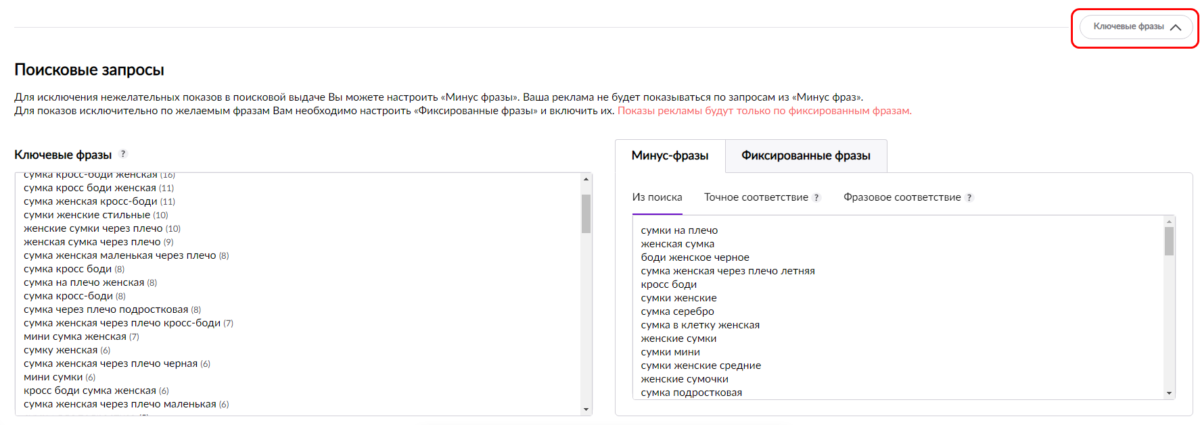Collapse the Ключевые фразы section button
Viewport: 1200px width, 425px height.
click(1133, 27)
